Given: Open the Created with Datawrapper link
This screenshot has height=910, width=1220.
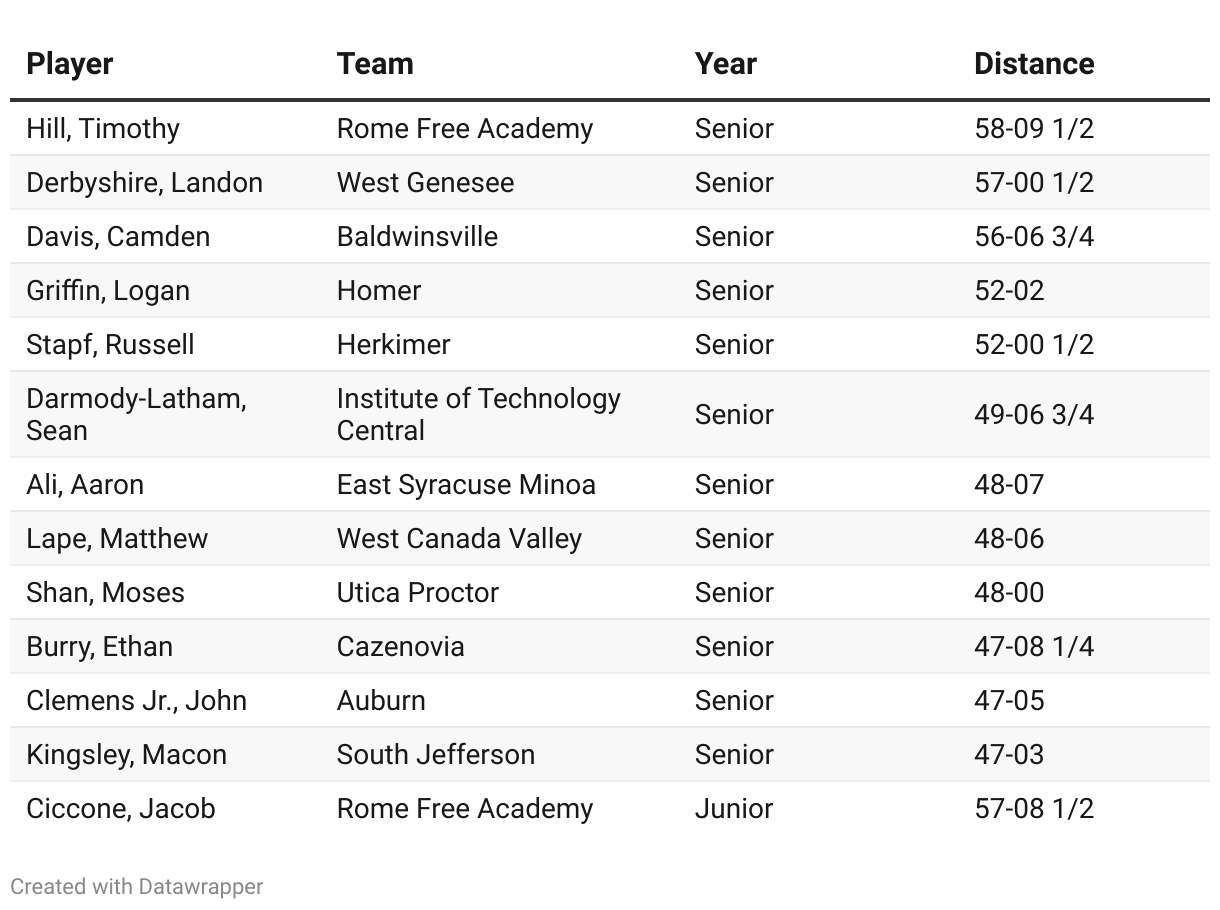Looking at the screenshot, I should pos(137,886).
